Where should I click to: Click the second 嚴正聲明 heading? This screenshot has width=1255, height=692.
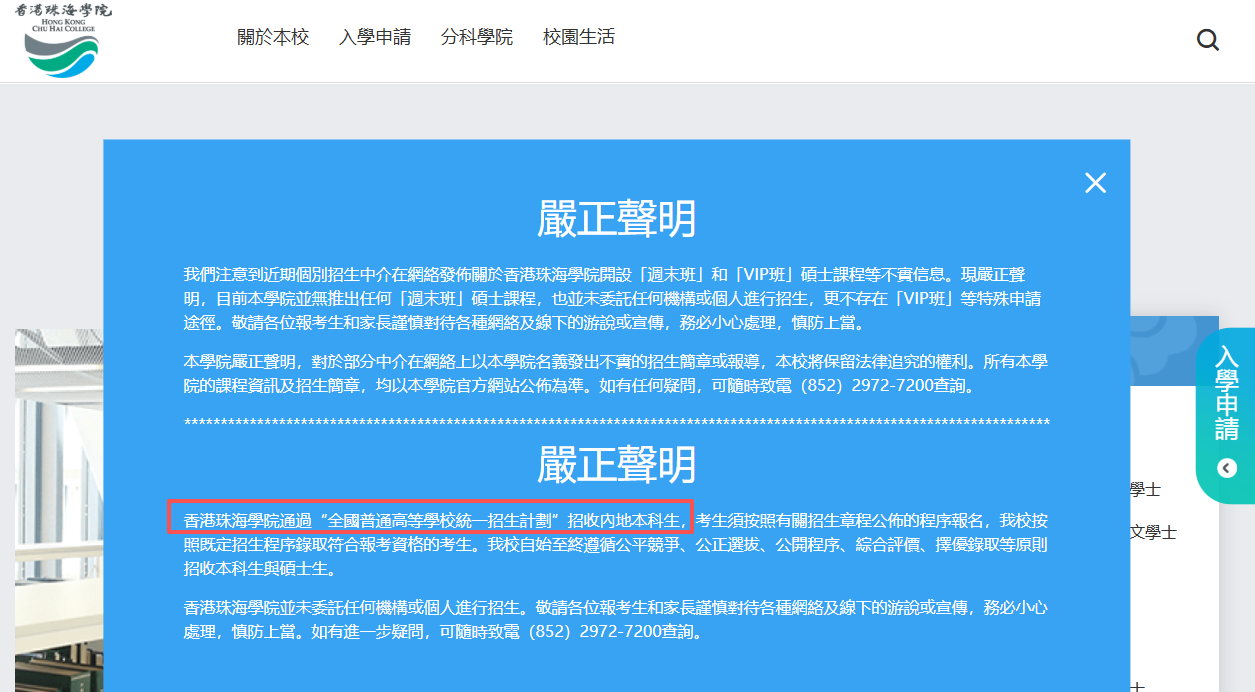[616, 465]
